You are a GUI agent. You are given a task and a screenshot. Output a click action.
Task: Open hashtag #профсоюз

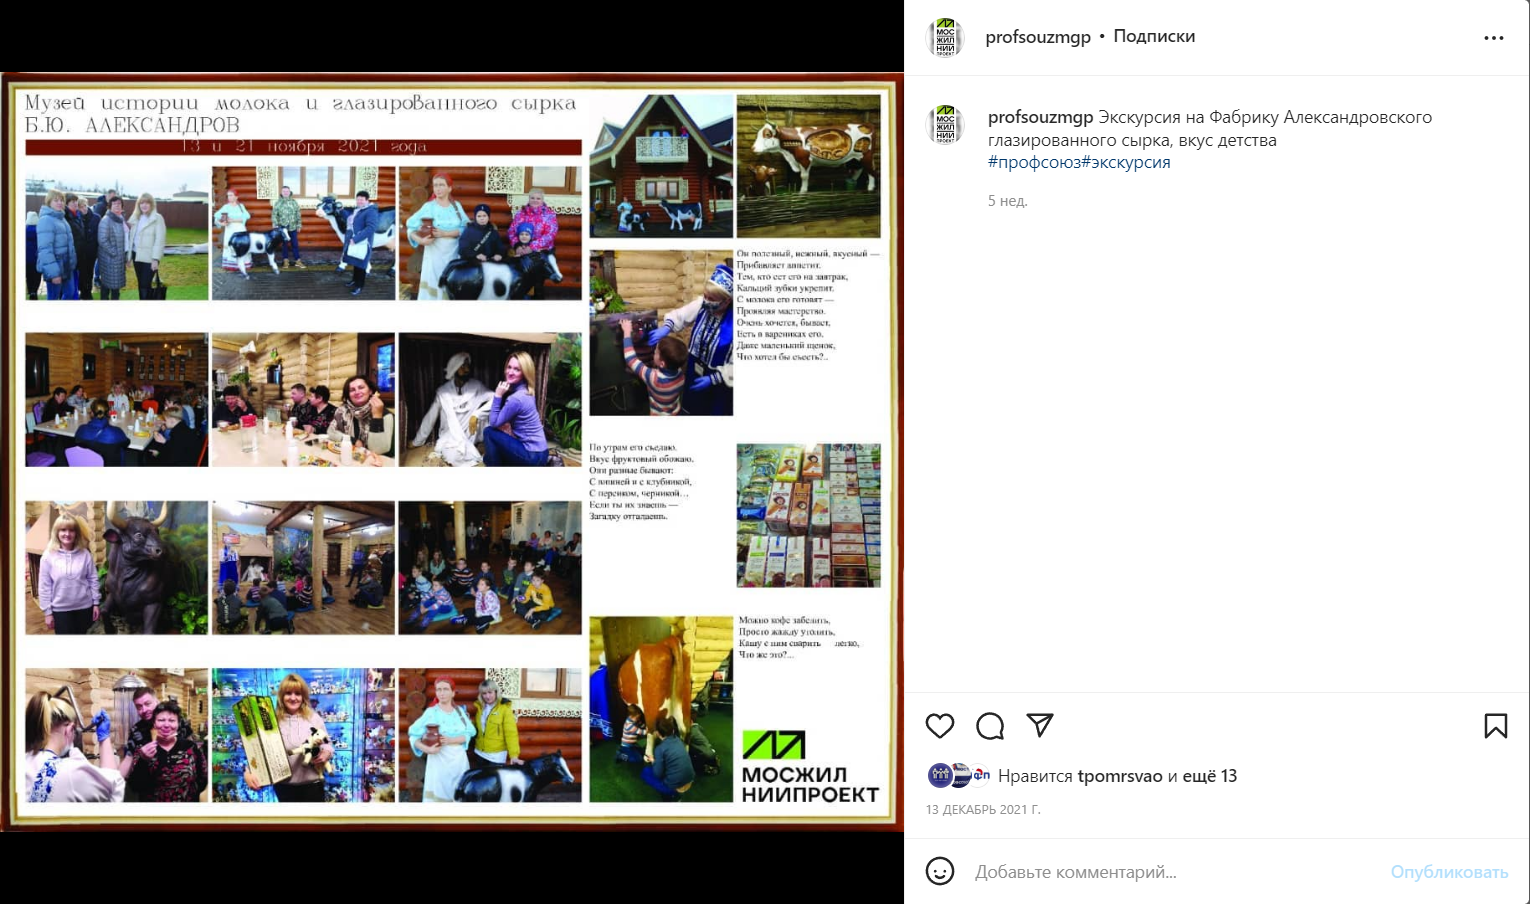1034,162
